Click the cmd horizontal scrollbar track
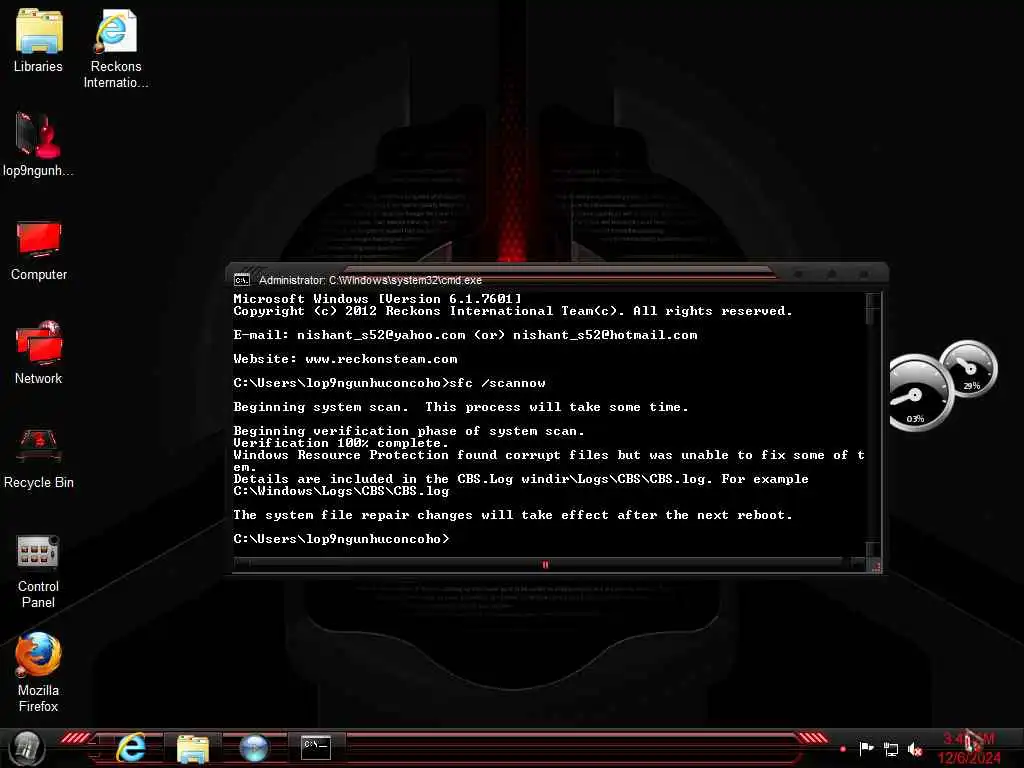Screen dimensions: 1024x768 click(545, 565)
